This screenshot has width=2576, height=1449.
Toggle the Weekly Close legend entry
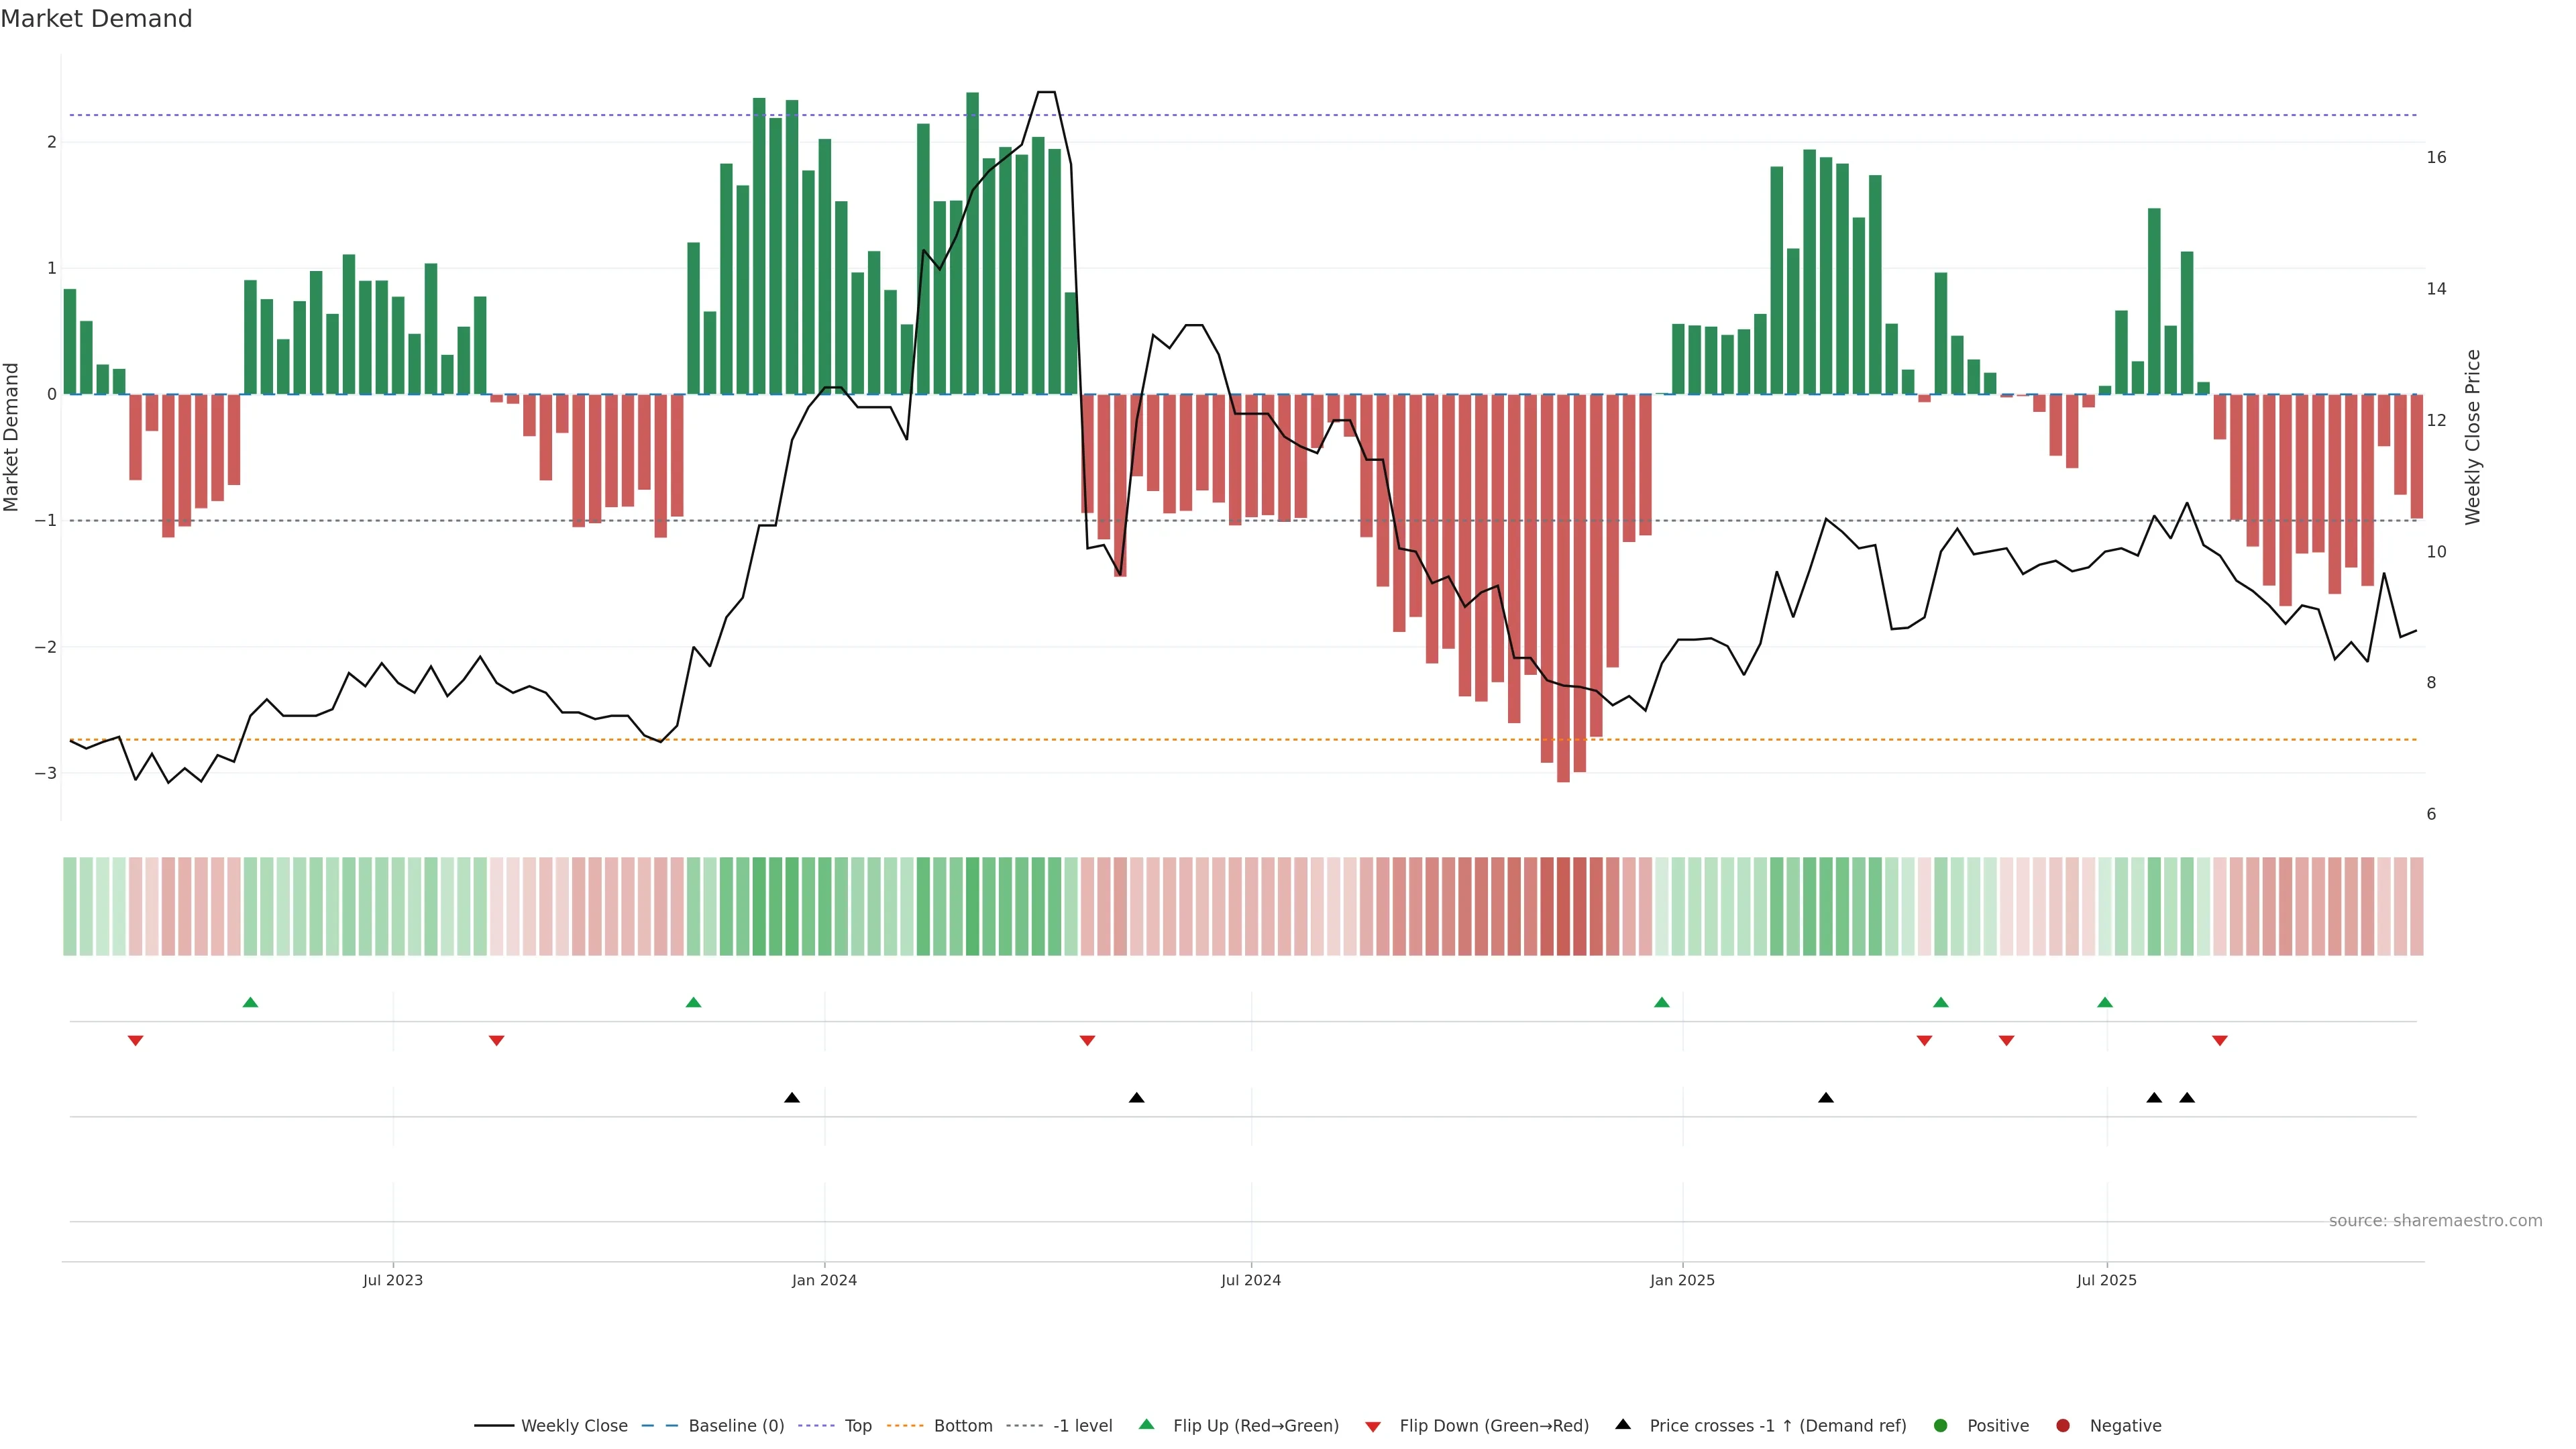pyautogui.click(x=574, y=1426)
